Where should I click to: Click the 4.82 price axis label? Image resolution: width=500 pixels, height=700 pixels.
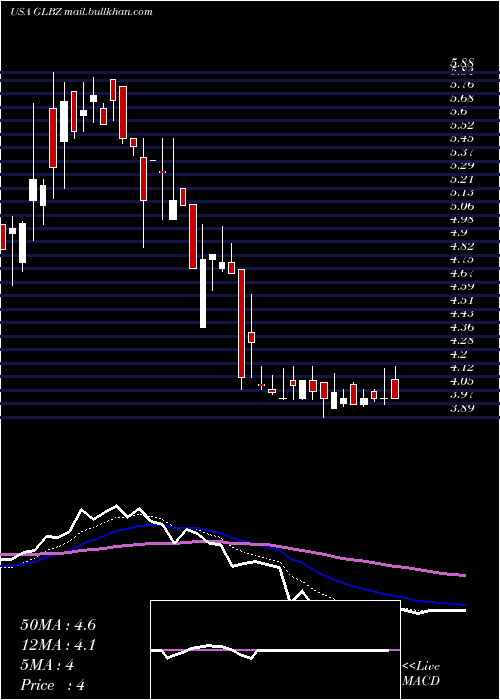[462, 246]
